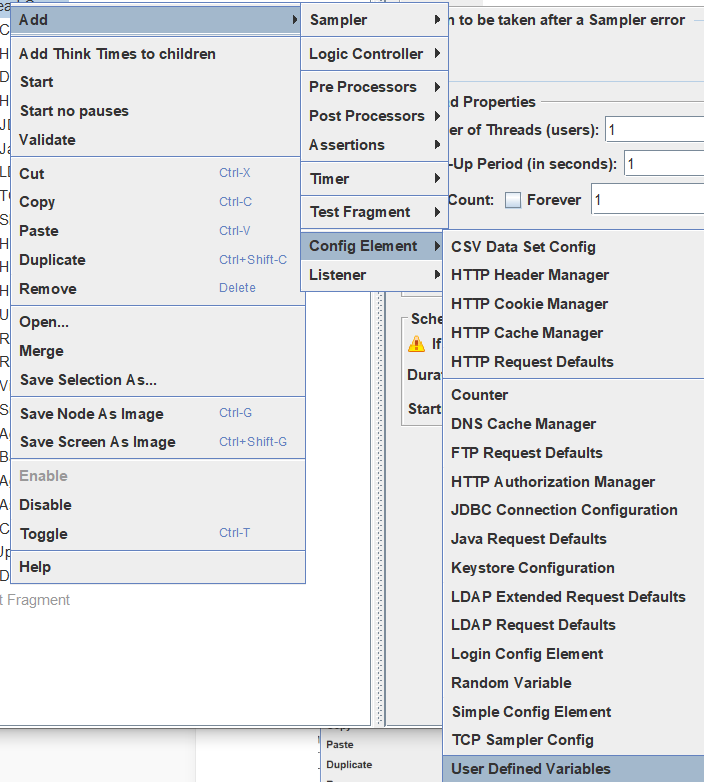
Task: Remove the selected element
Action: pos(158,289)
